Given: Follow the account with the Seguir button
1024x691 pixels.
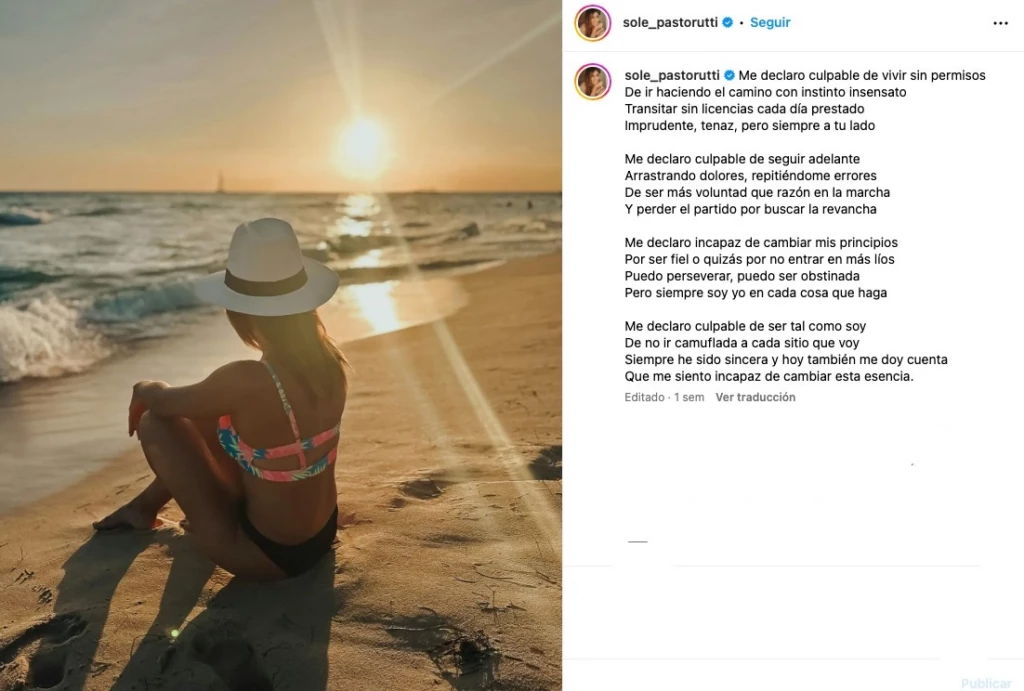Looking at the screenshot, I should point(770,22).
